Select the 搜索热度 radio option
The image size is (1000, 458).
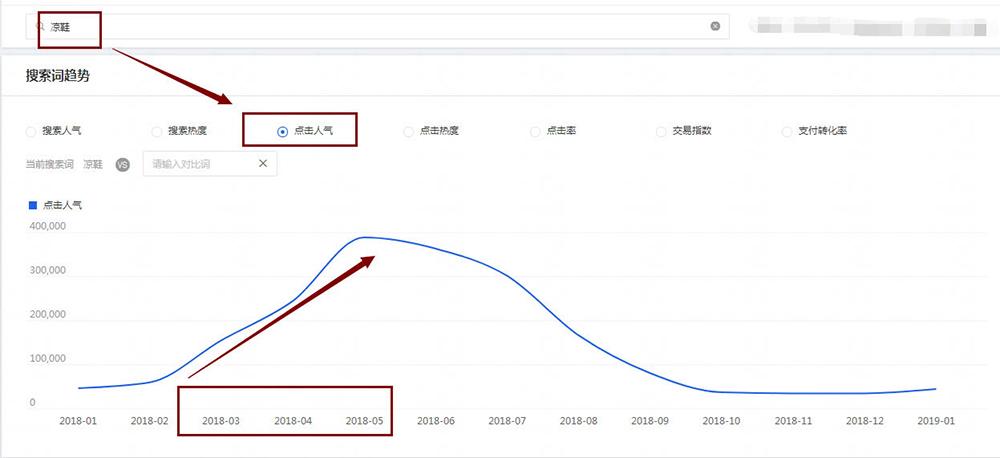(x=157, y=131)
